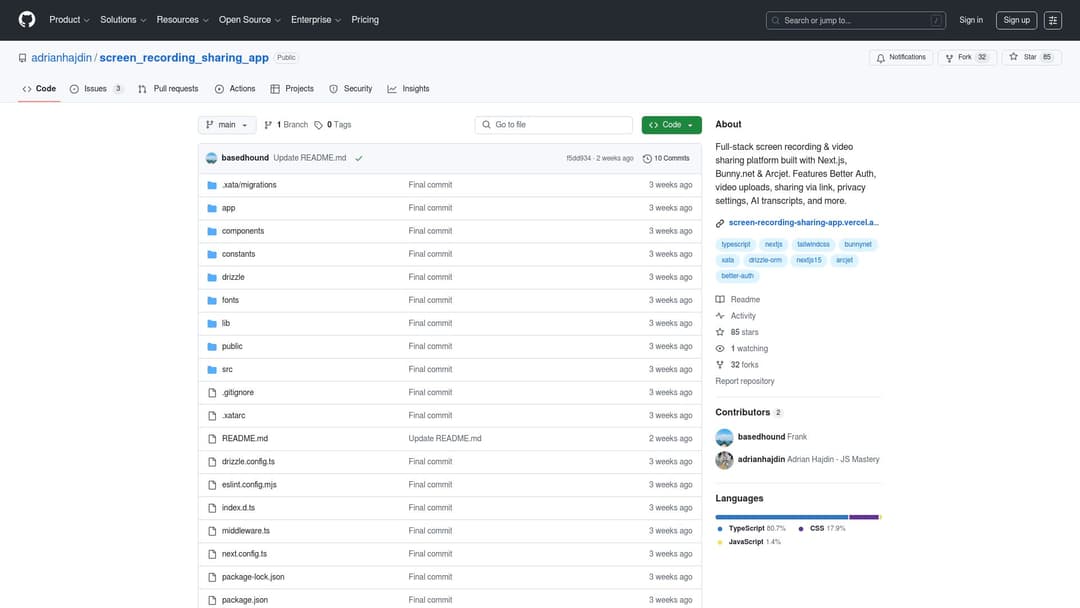
Task: Open the screen-recording-sharing-app.vercel.app website link
Action: point(803,222)
